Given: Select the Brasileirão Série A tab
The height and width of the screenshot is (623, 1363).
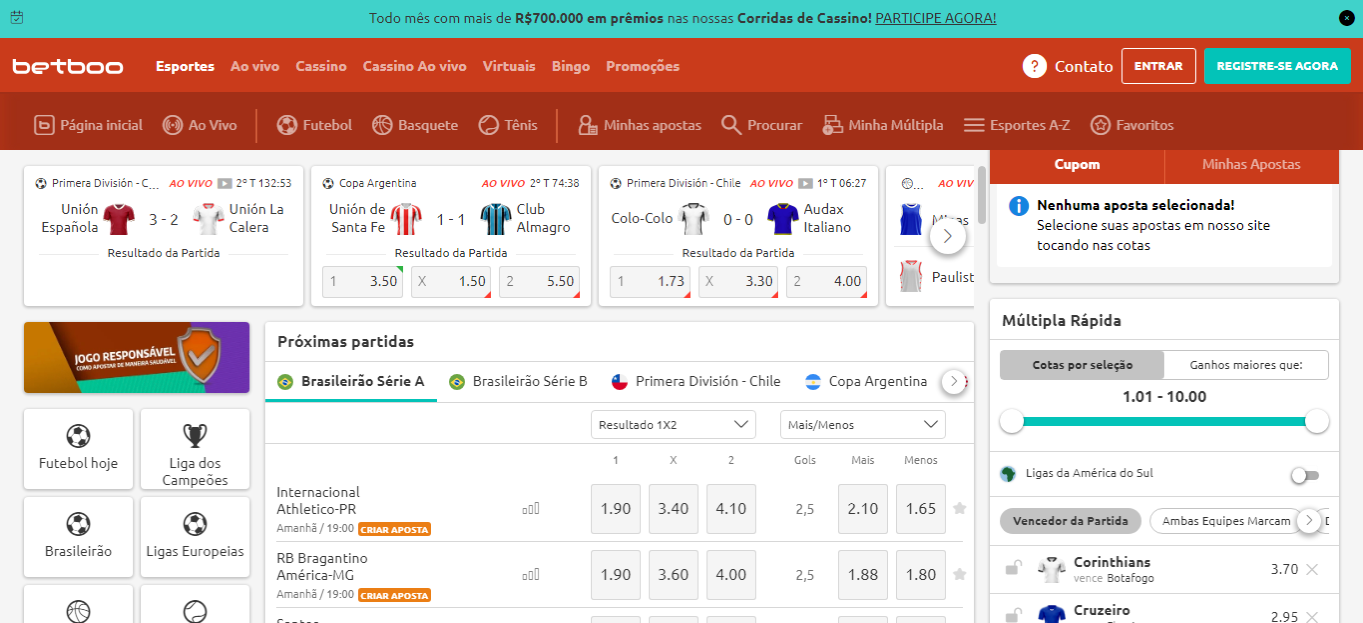Looking at the screenshot, I should pyautogui.click(x=351, y=381).
